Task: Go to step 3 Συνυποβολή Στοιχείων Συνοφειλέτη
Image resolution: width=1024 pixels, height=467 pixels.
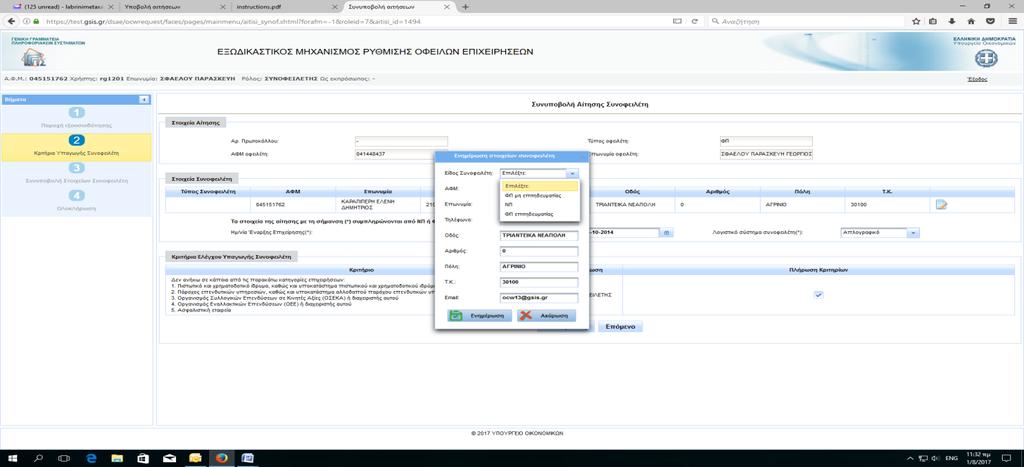Action: point(76,173)
